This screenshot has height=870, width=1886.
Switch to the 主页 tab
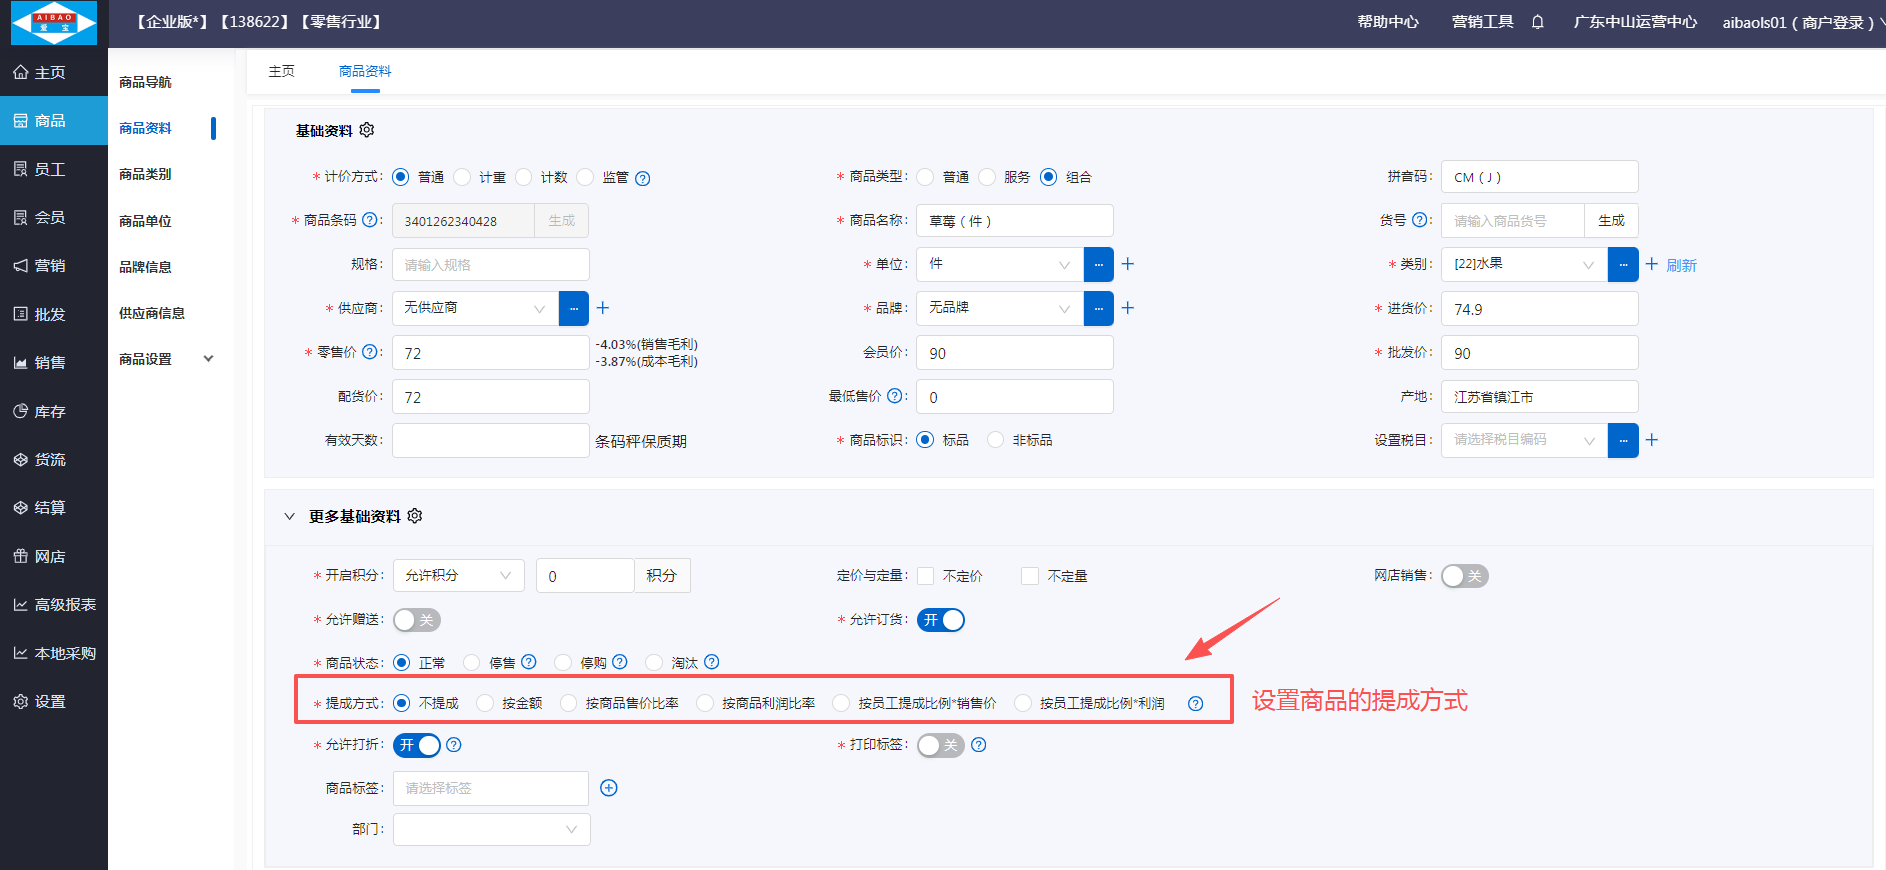click(282, 71)
